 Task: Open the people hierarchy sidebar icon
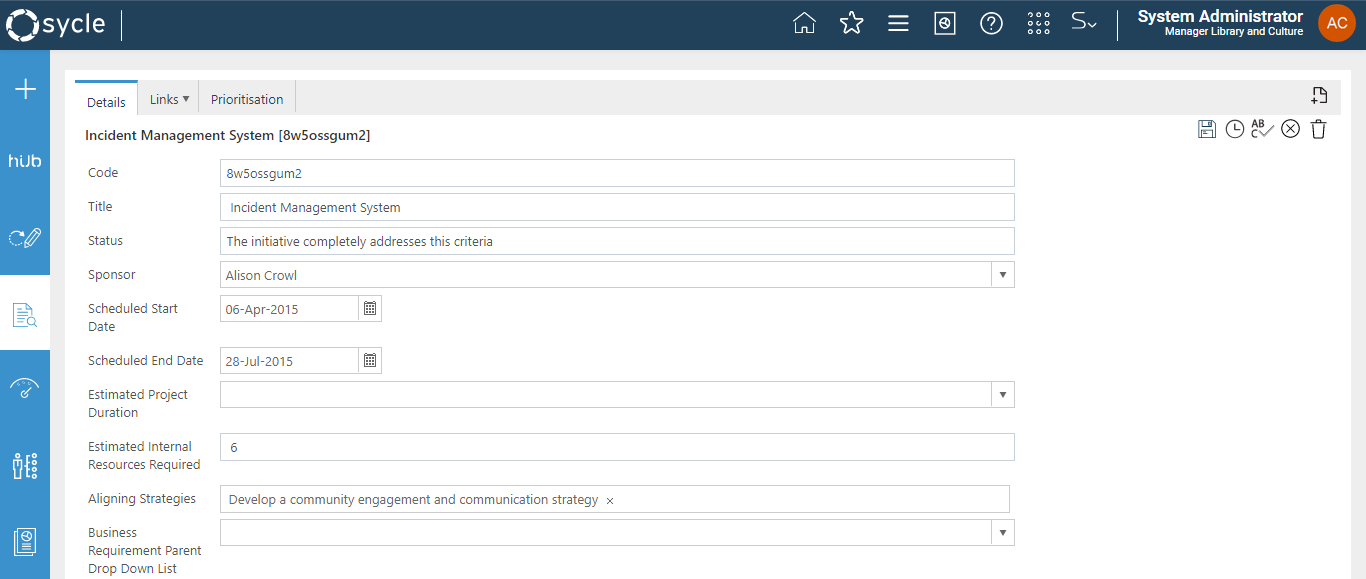pyautogui.click(x=25, y=465)
